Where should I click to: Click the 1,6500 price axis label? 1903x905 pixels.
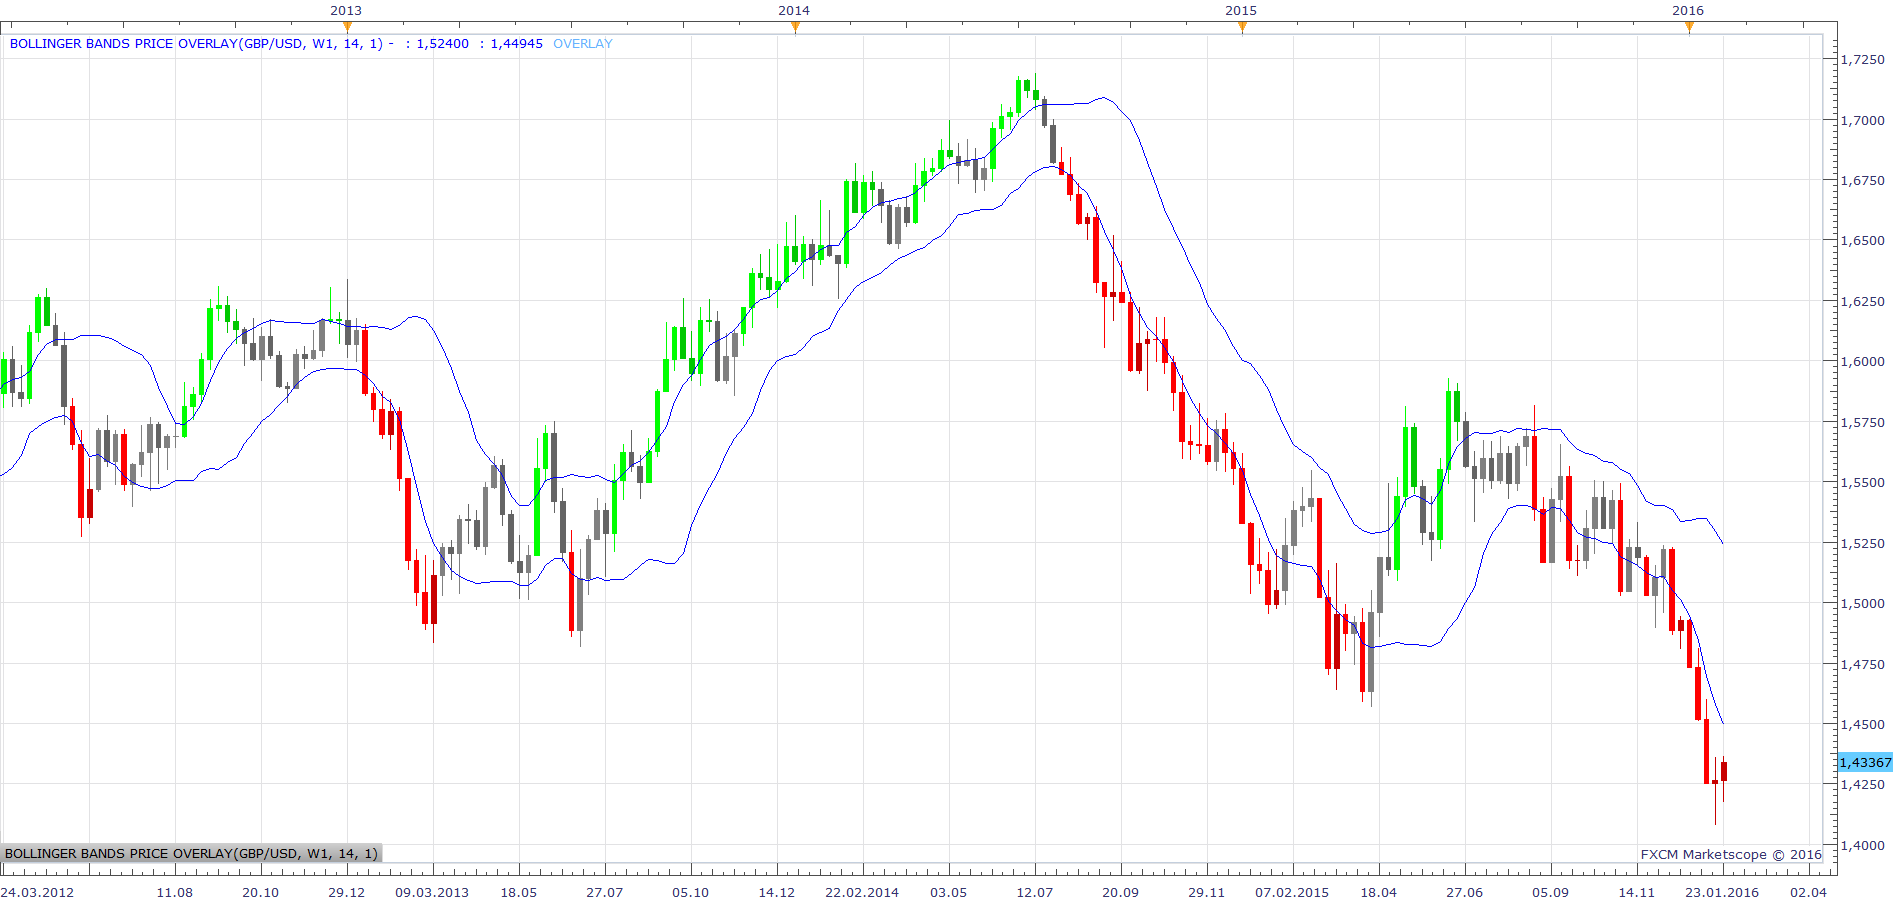pos(1863,241)
